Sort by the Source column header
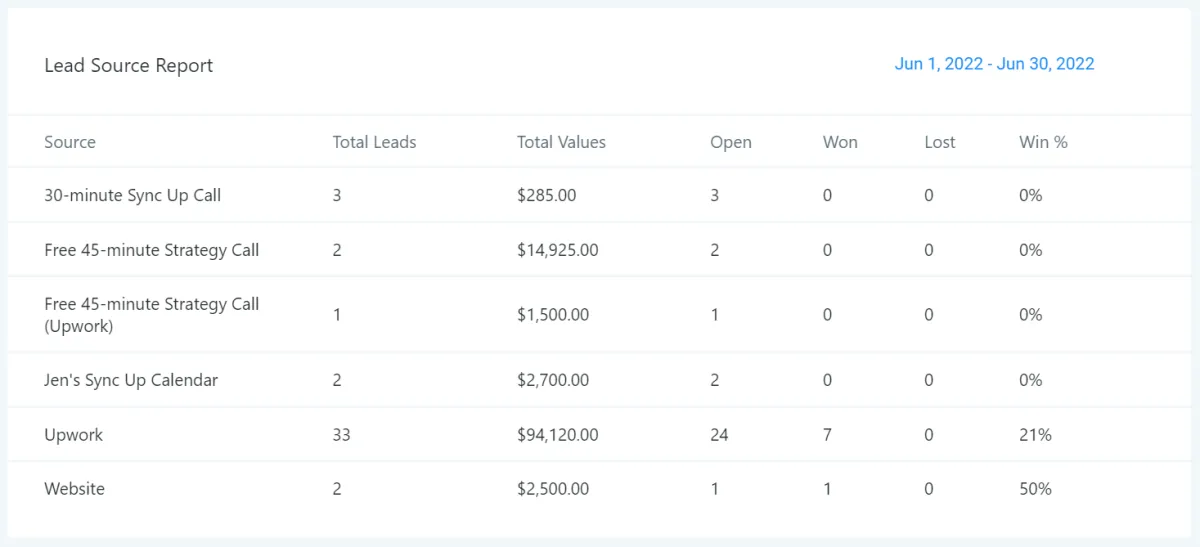Viewport: 1200px width, 547px height. pos(70,142)
